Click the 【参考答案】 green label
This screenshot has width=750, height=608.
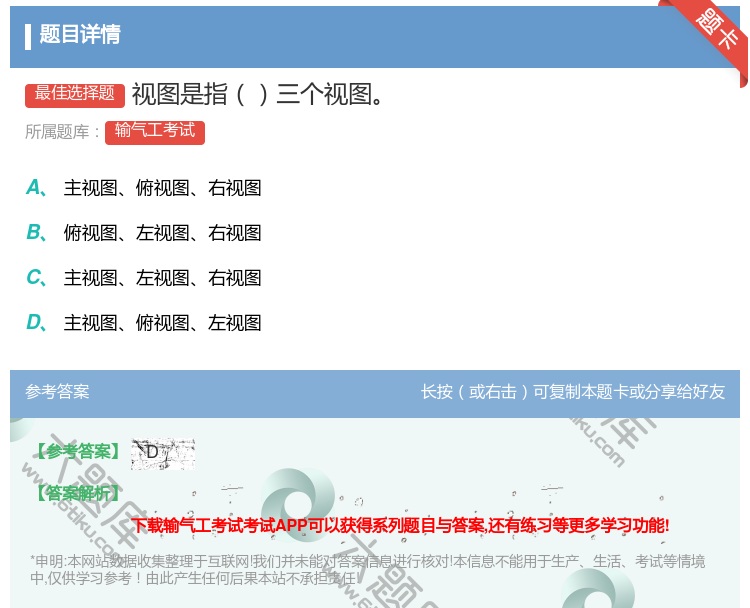[x=77, y=451]
